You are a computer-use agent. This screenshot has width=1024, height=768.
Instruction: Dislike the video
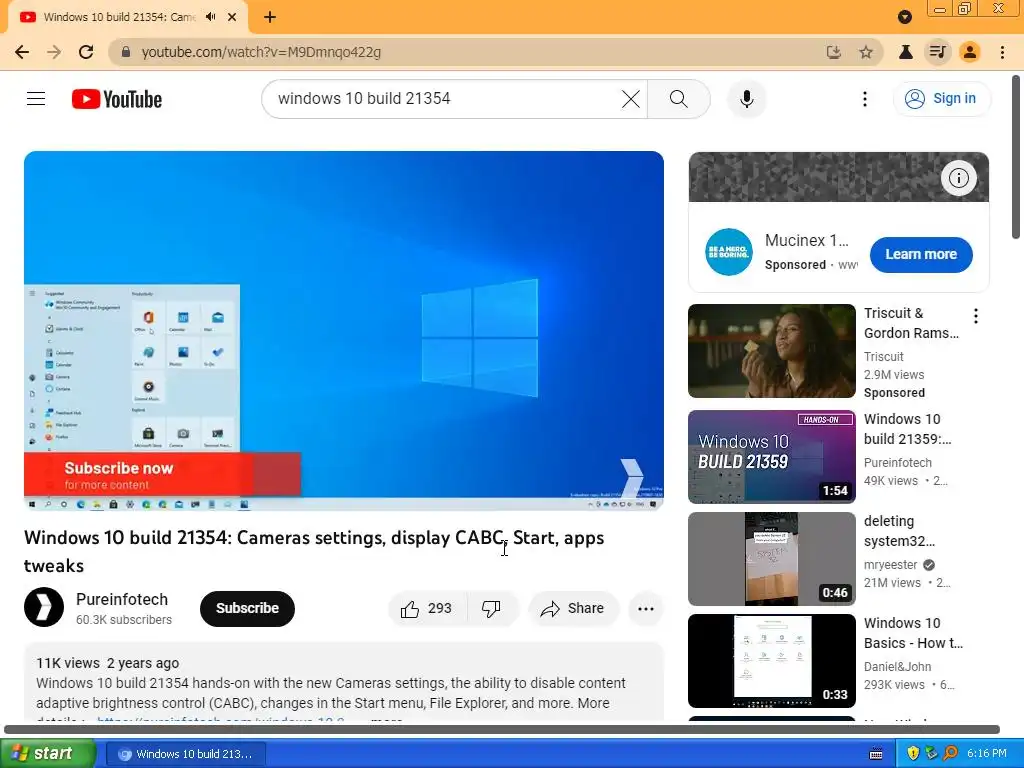point(492,609)
